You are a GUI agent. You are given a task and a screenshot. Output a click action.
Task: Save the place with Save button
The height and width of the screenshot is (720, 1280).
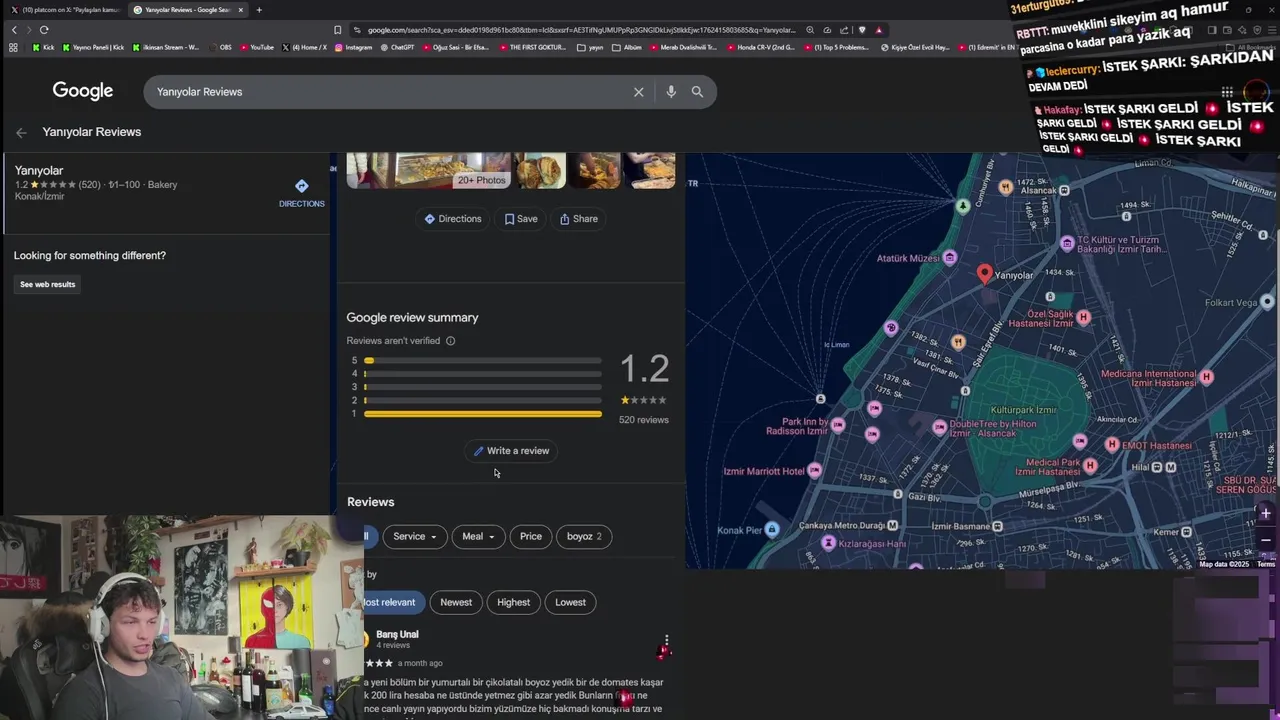point(521,219)
